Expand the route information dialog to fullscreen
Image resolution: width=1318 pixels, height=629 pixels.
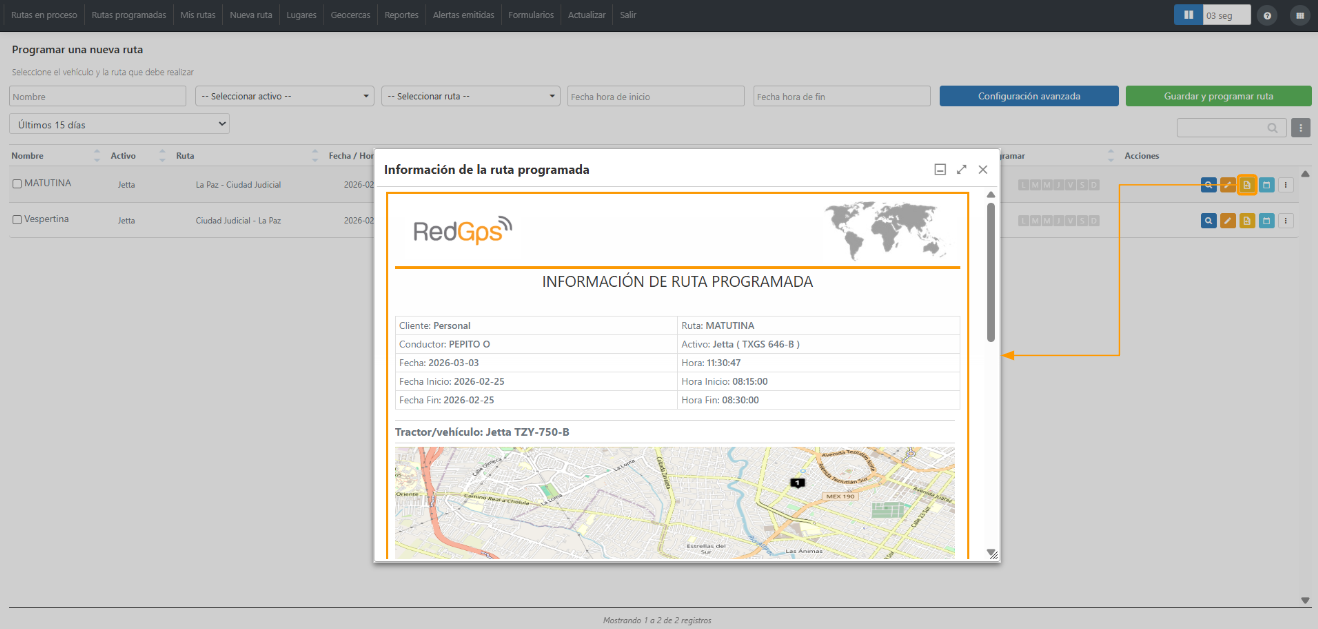pyautogui.click(x=962, y=170)
